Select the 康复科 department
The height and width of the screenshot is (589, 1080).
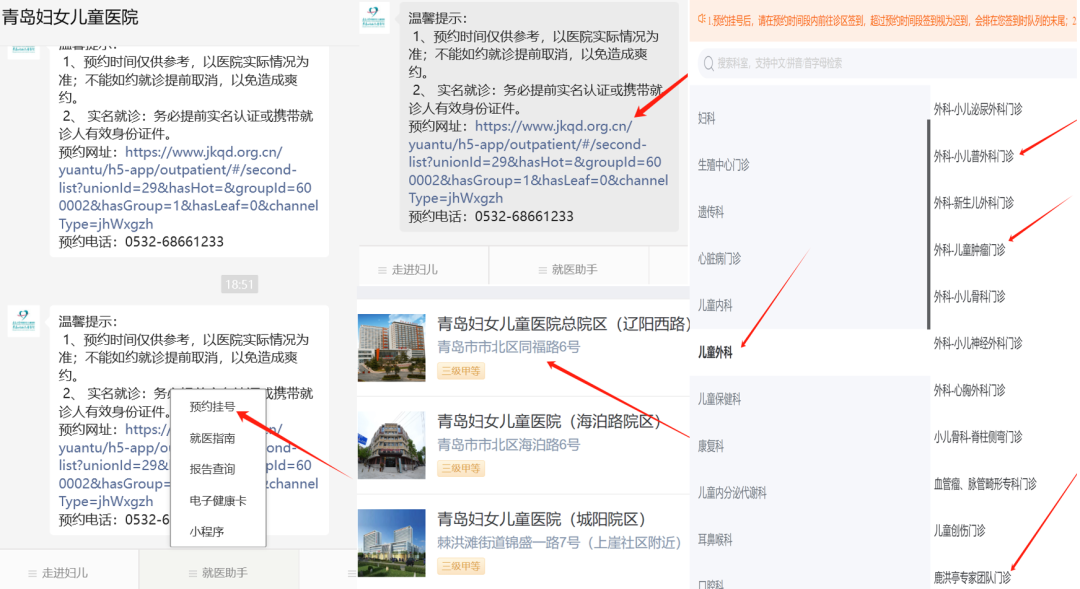(711, 446)
